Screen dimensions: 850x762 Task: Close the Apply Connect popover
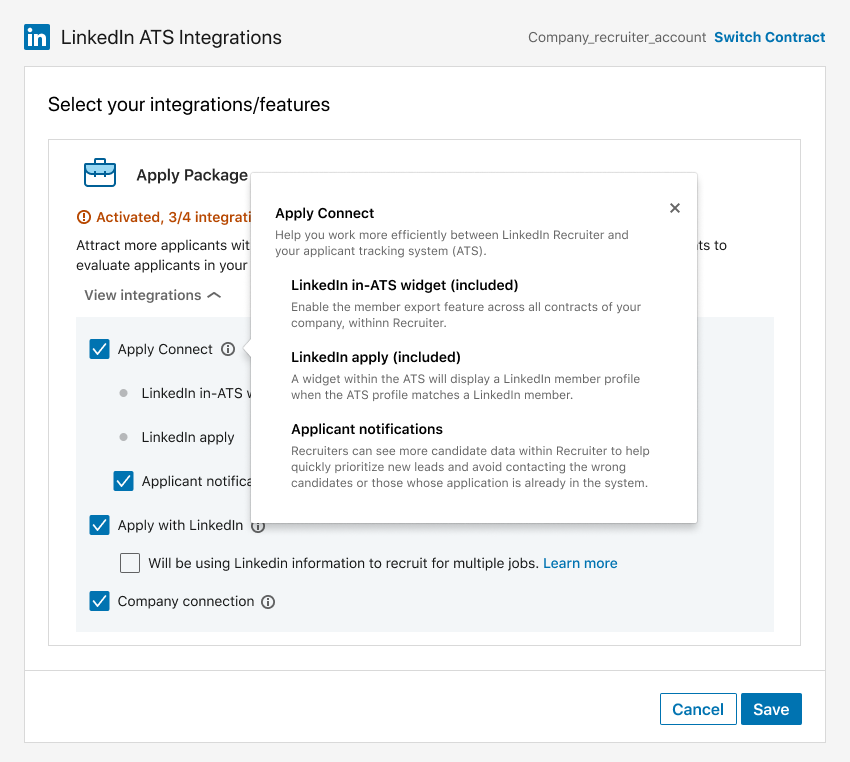(x=675, y=208)
